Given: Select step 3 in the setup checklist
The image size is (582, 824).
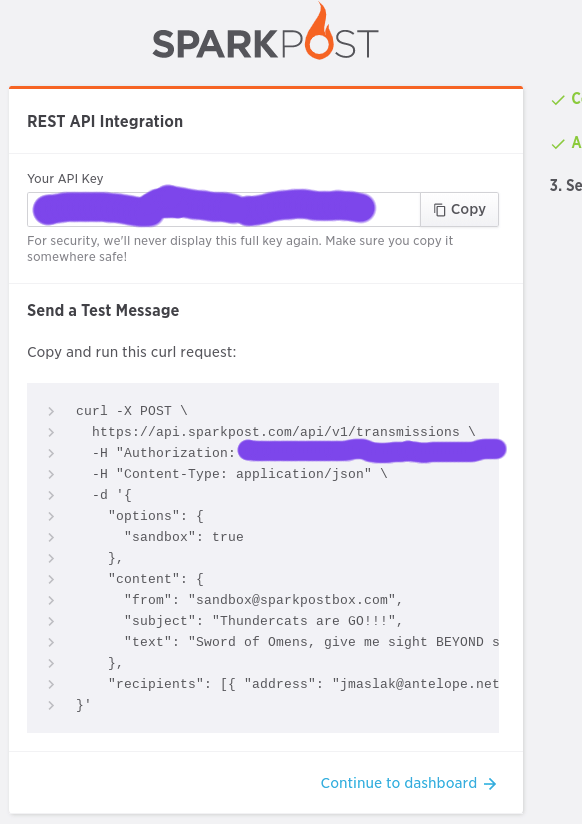Looking at the screenshot, I should coord(570,186).
